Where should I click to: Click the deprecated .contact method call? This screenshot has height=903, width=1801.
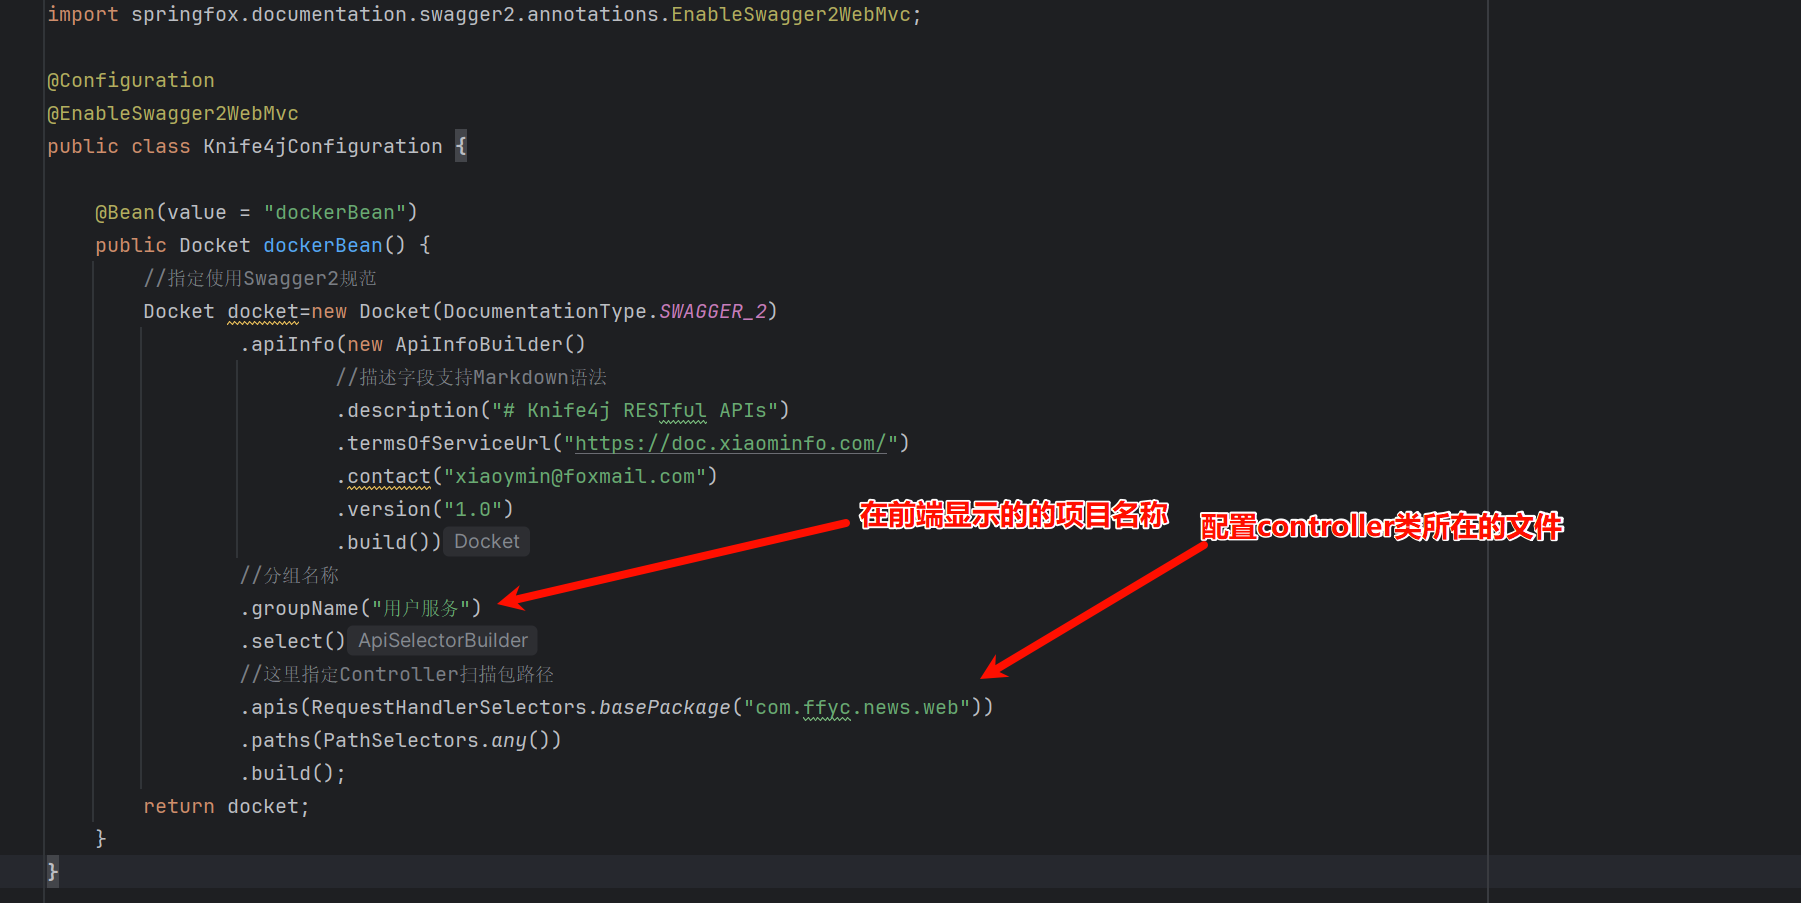(x=384, y=476)
